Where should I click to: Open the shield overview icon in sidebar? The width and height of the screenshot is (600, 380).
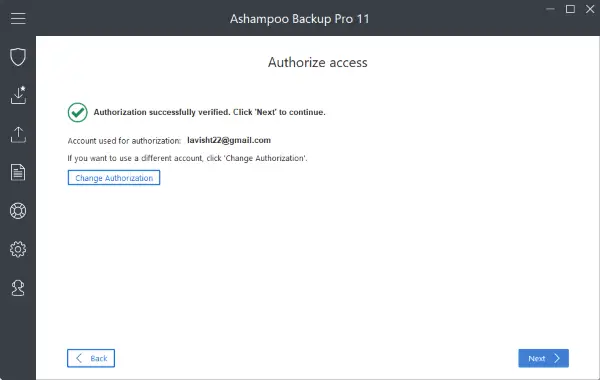(x=18, y=57)
